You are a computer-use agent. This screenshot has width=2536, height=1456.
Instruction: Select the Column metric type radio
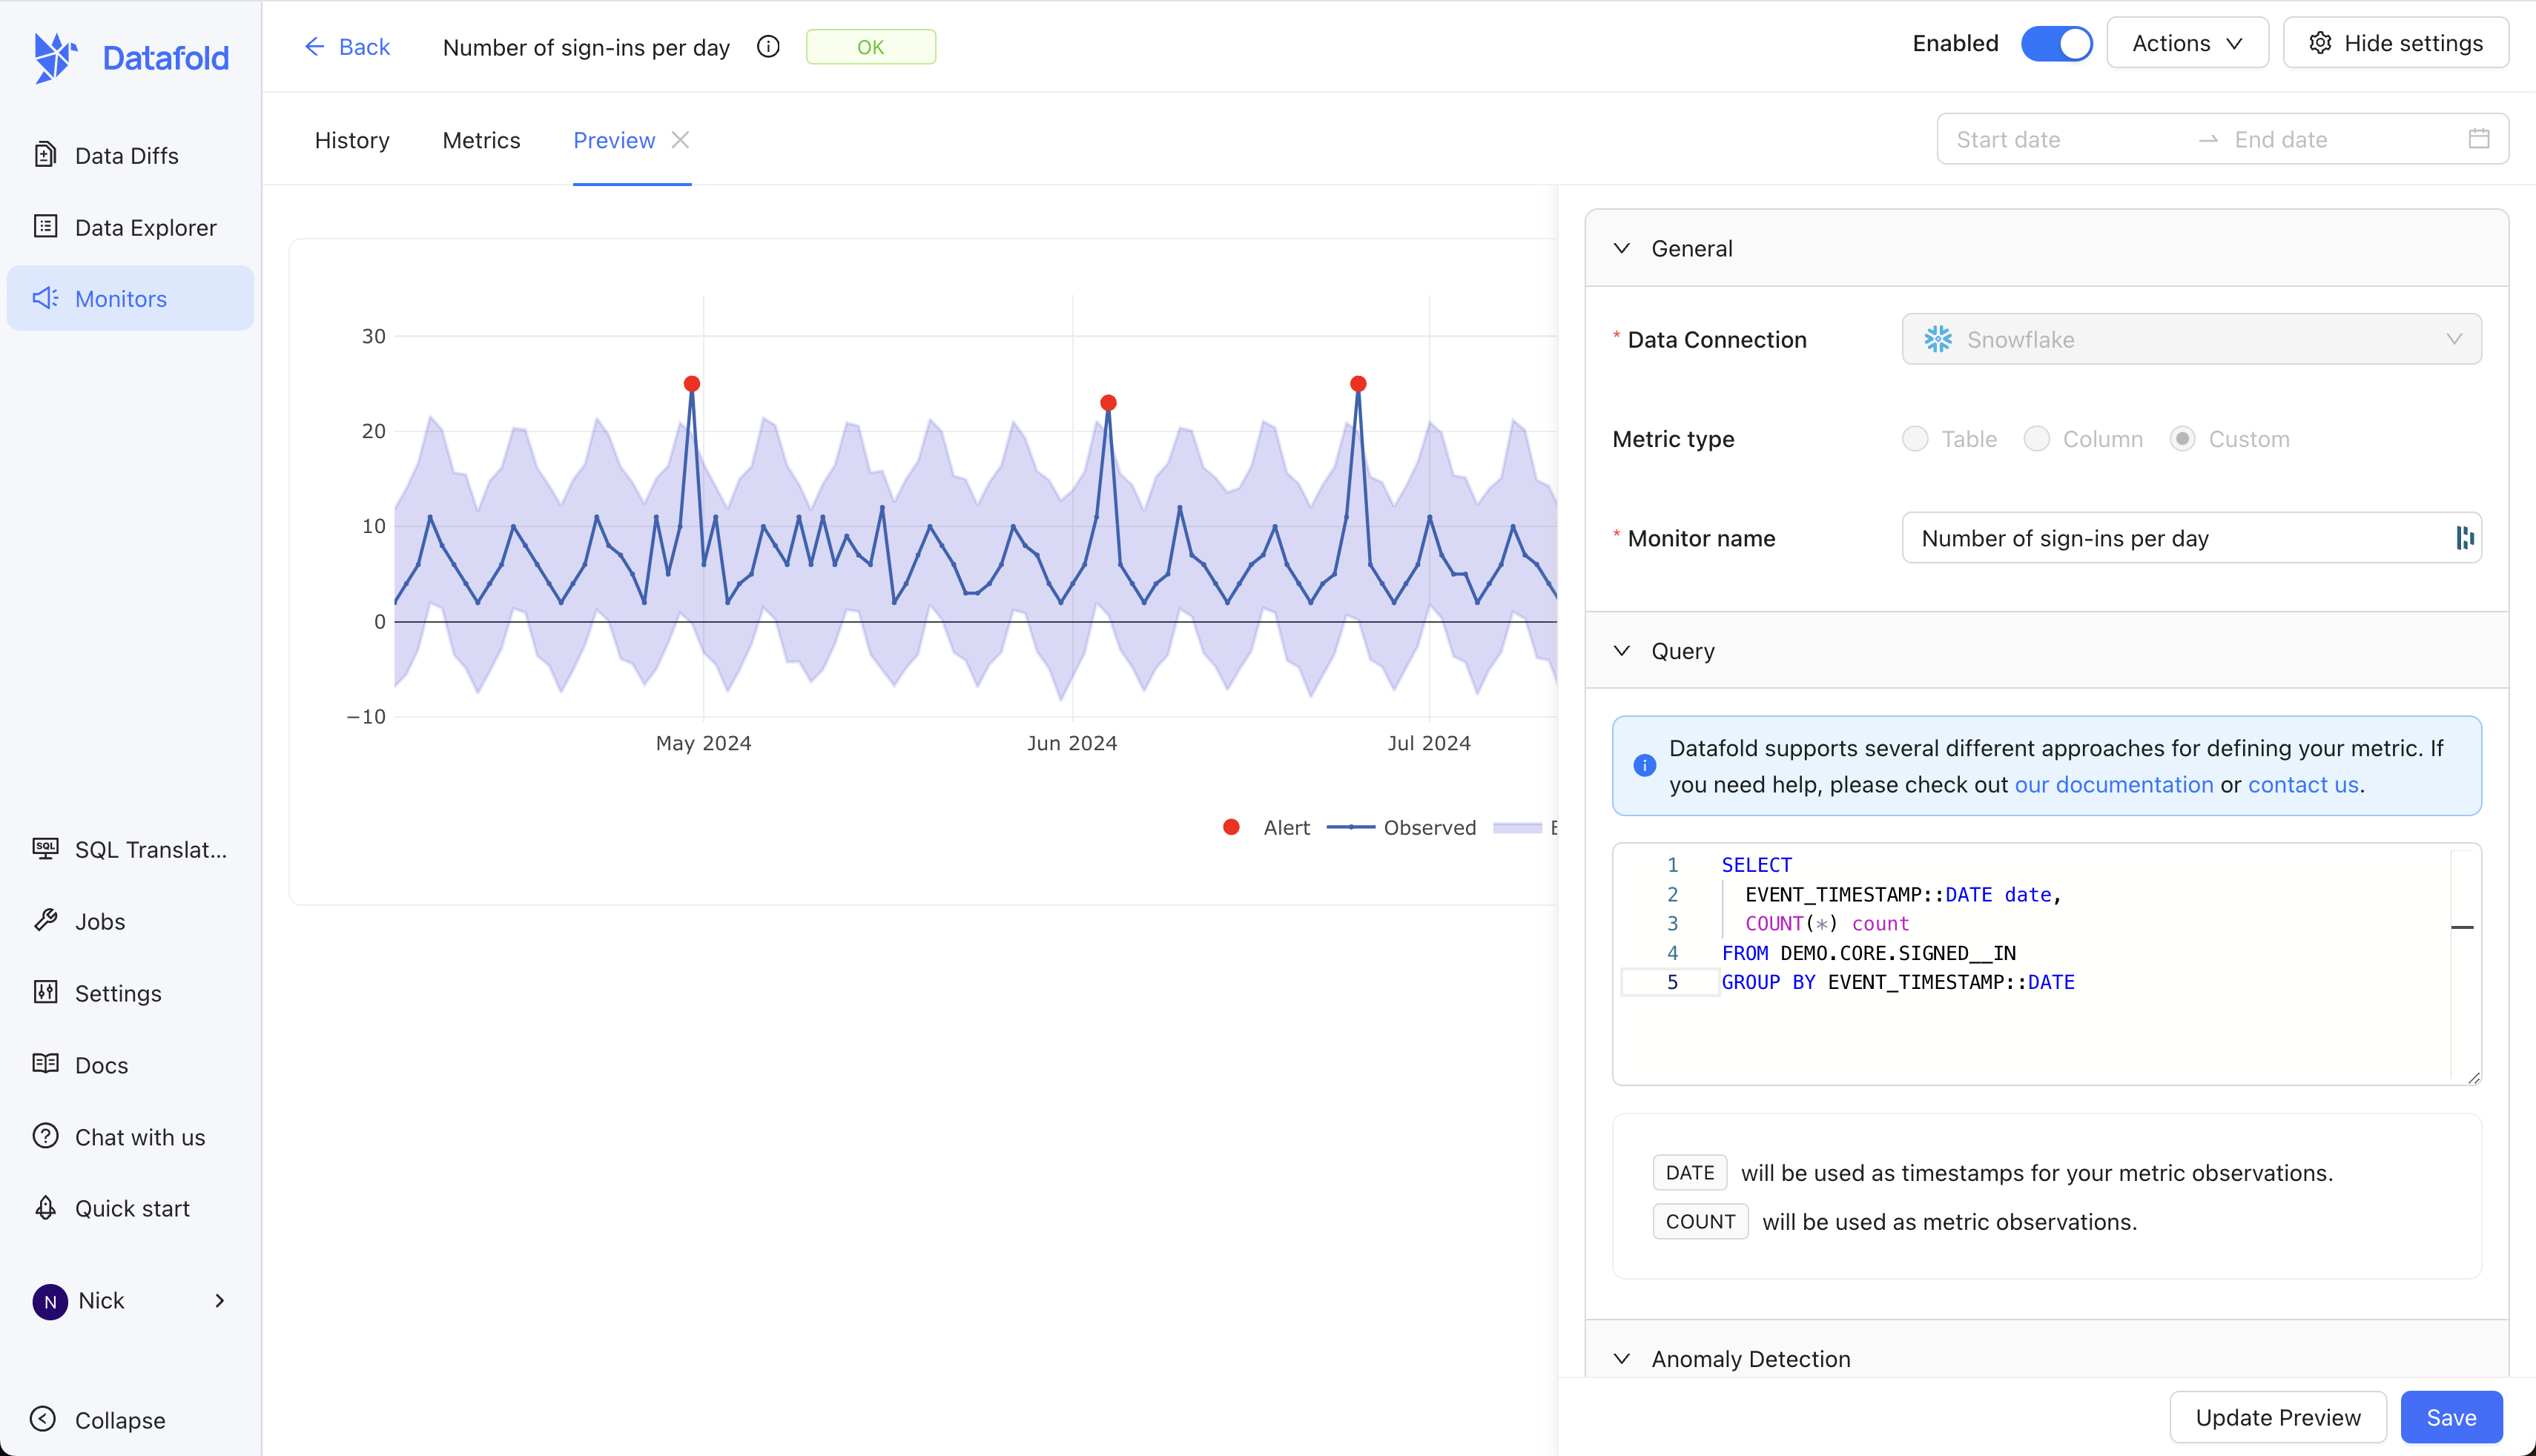coord(2036,439)
